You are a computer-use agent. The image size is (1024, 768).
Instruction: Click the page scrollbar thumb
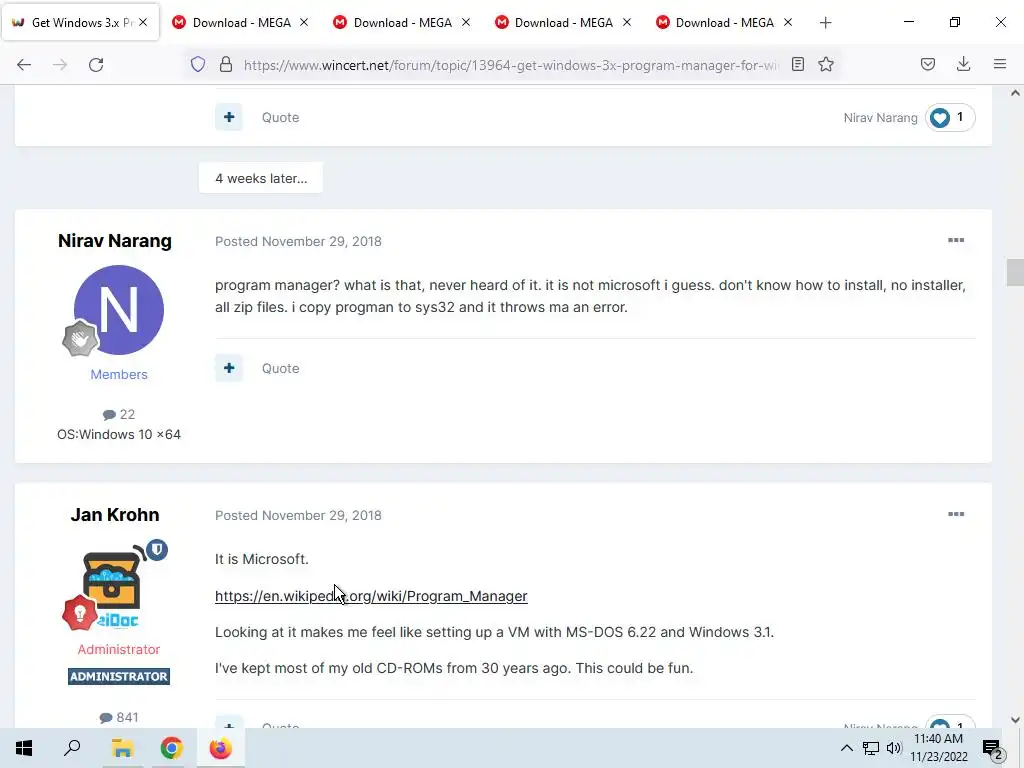pos(1015,272)
